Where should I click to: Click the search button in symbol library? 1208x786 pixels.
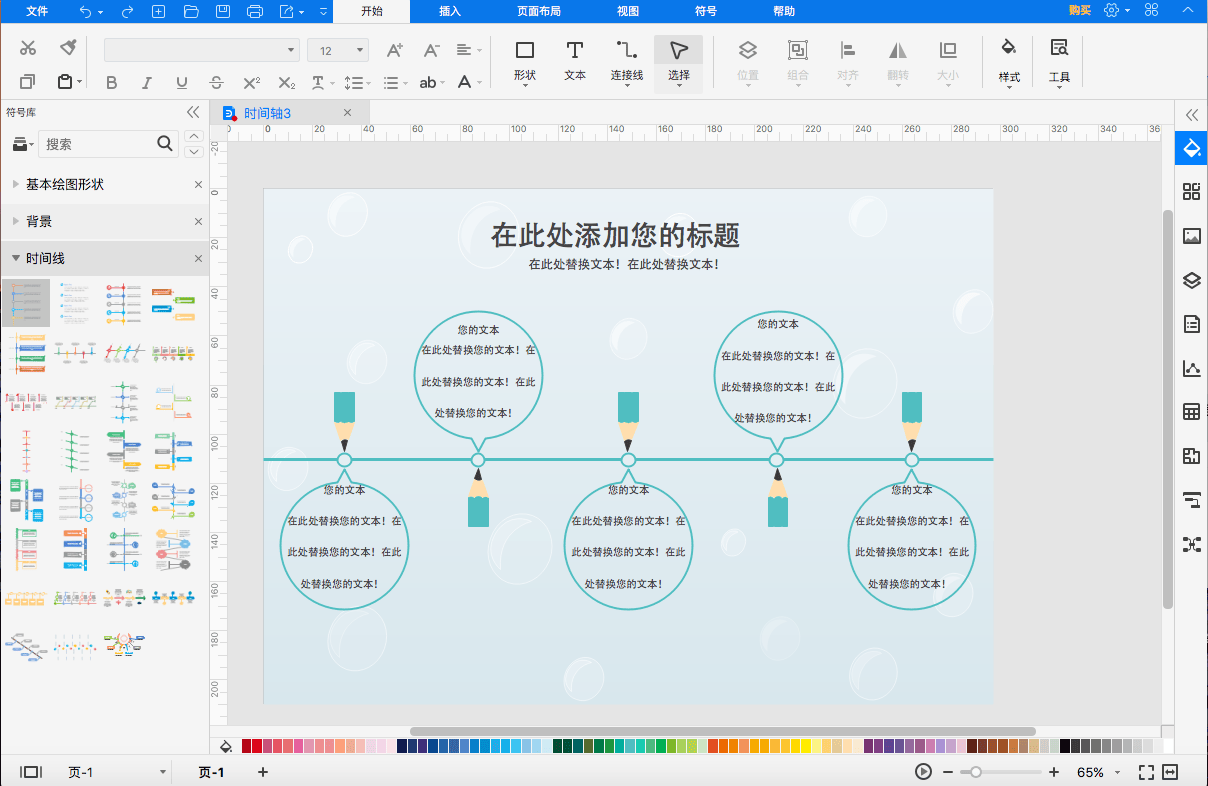[x=165, y=144]
